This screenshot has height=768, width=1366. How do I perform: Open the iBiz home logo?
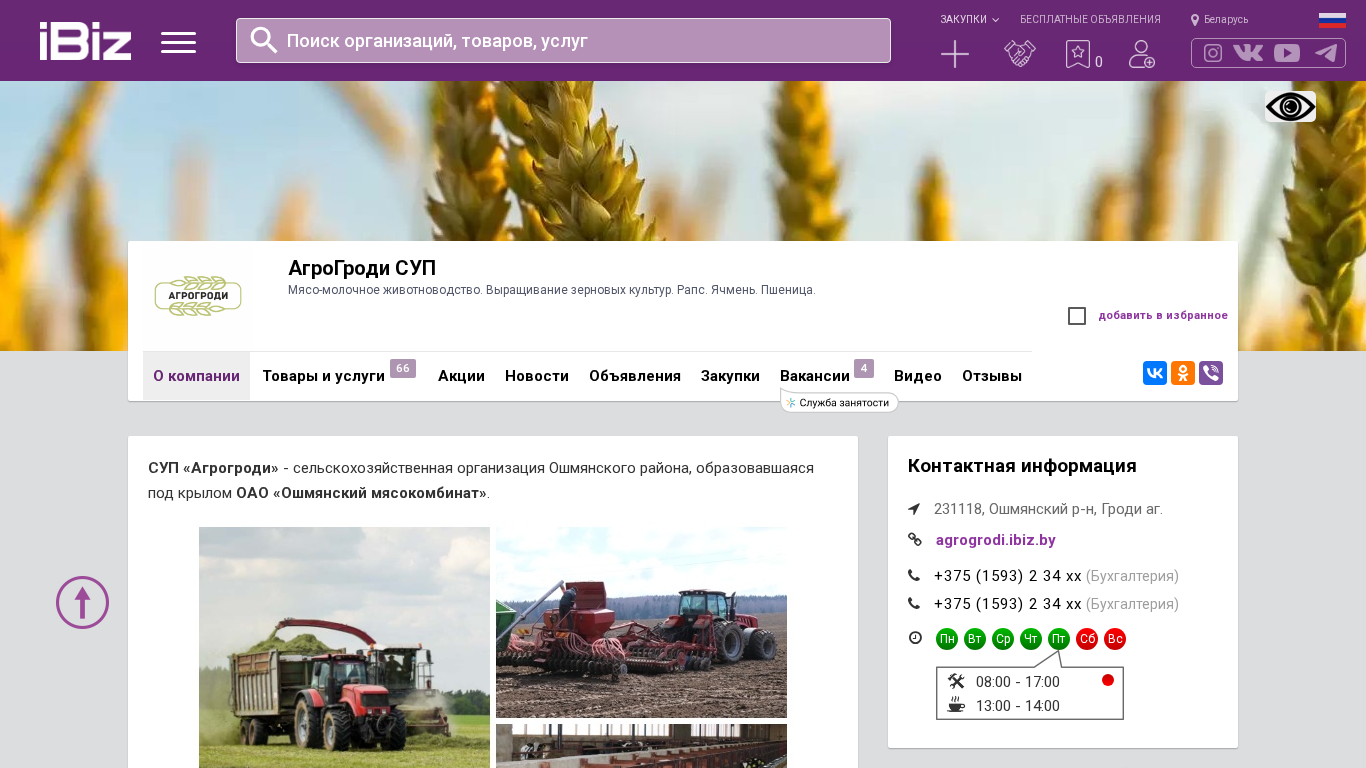point(85,41)
